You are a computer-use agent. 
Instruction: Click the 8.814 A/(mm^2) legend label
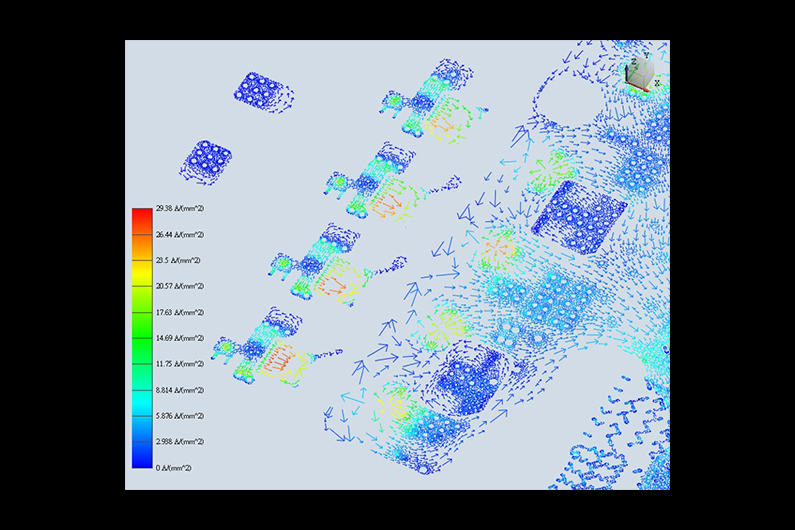tap(180, 391)
